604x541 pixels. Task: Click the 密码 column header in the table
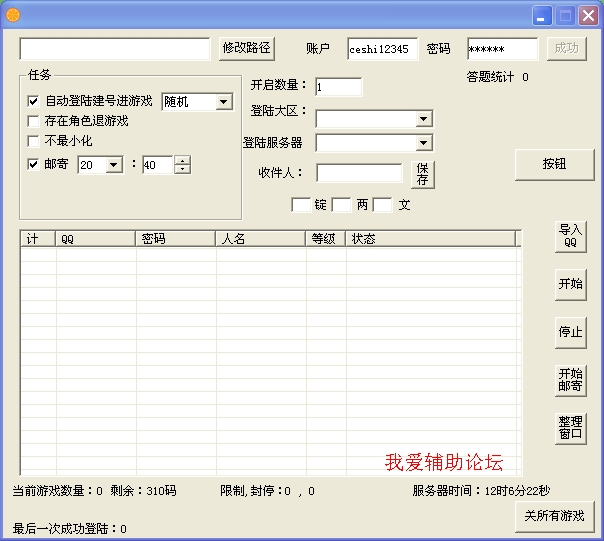[x=175, y=239]
